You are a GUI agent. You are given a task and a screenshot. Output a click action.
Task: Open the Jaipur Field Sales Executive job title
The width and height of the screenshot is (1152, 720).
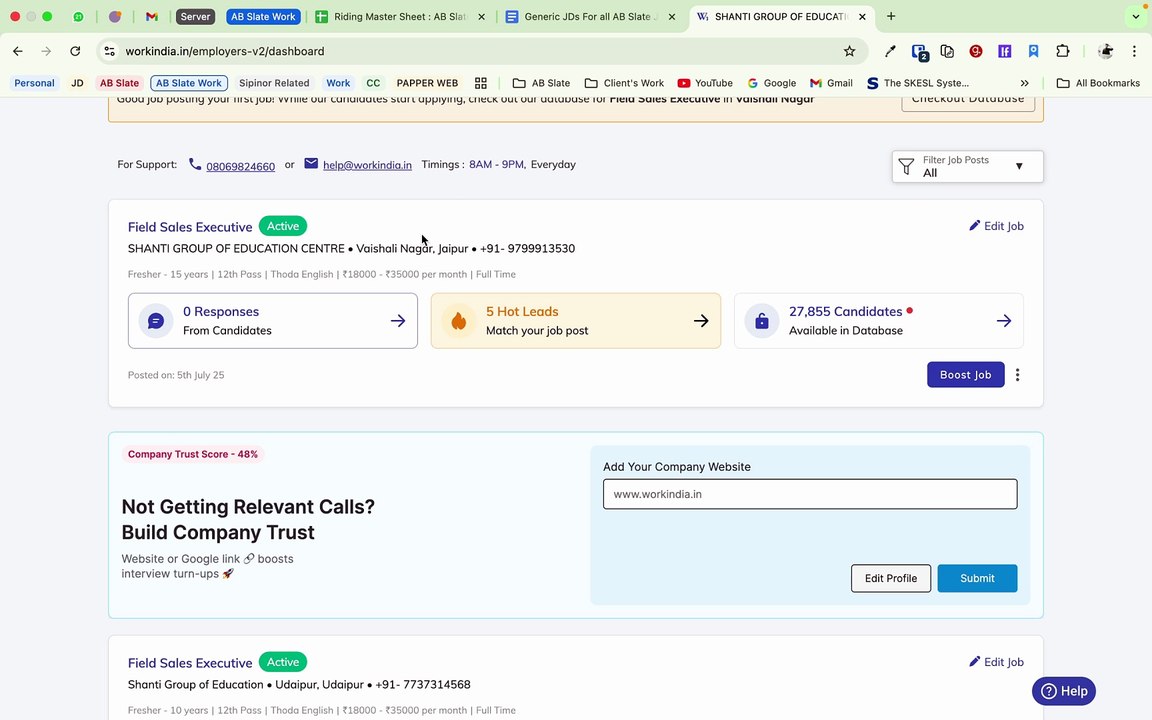click(x=190, y=227)
